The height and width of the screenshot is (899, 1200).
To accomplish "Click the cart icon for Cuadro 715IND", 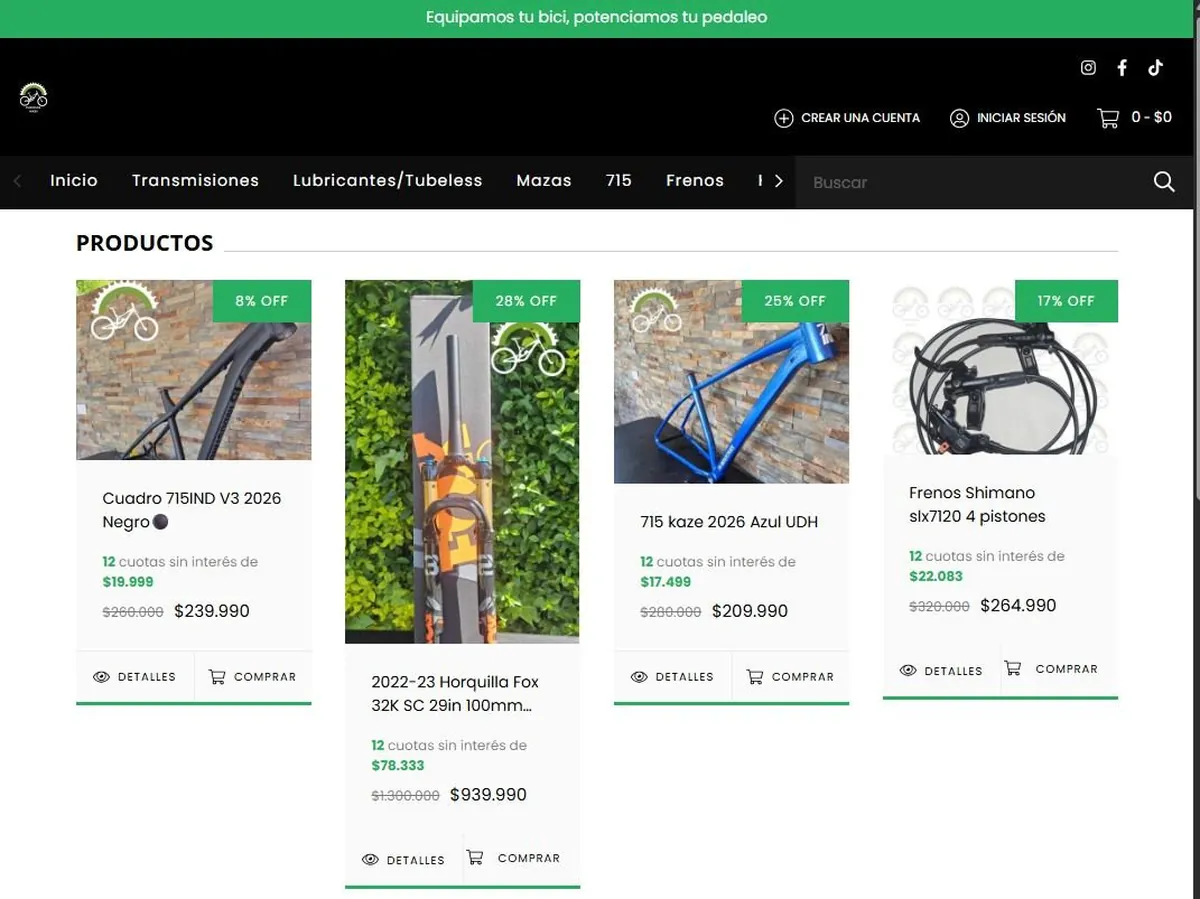I will (x=217, y=677).
